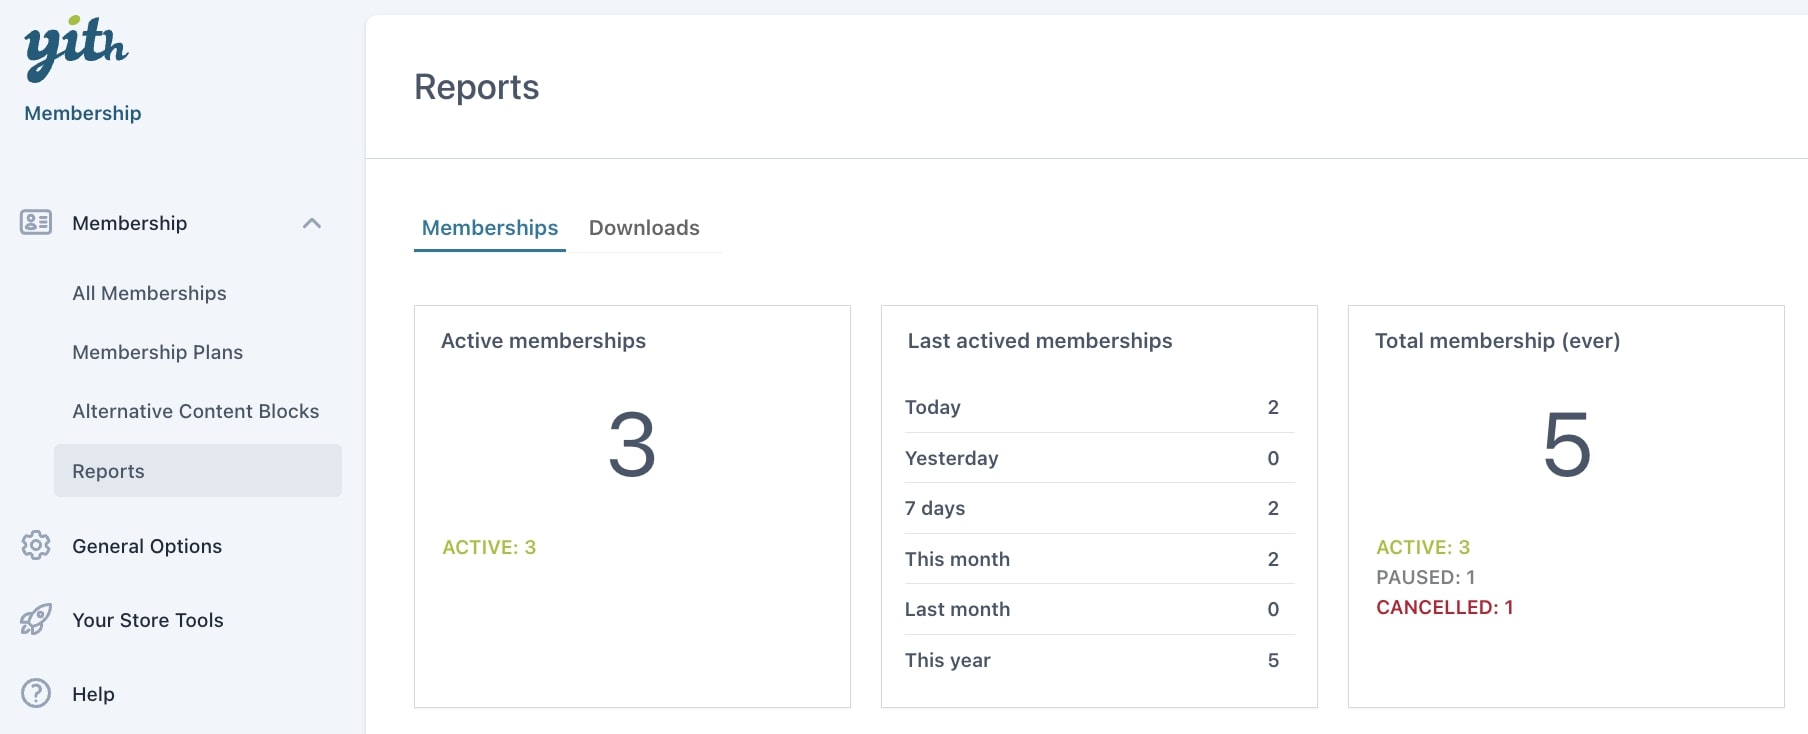Viewport: 1808px width, 734px height.
Task: Click the PAUSED: 1 status label
Action: [1425, 577]
